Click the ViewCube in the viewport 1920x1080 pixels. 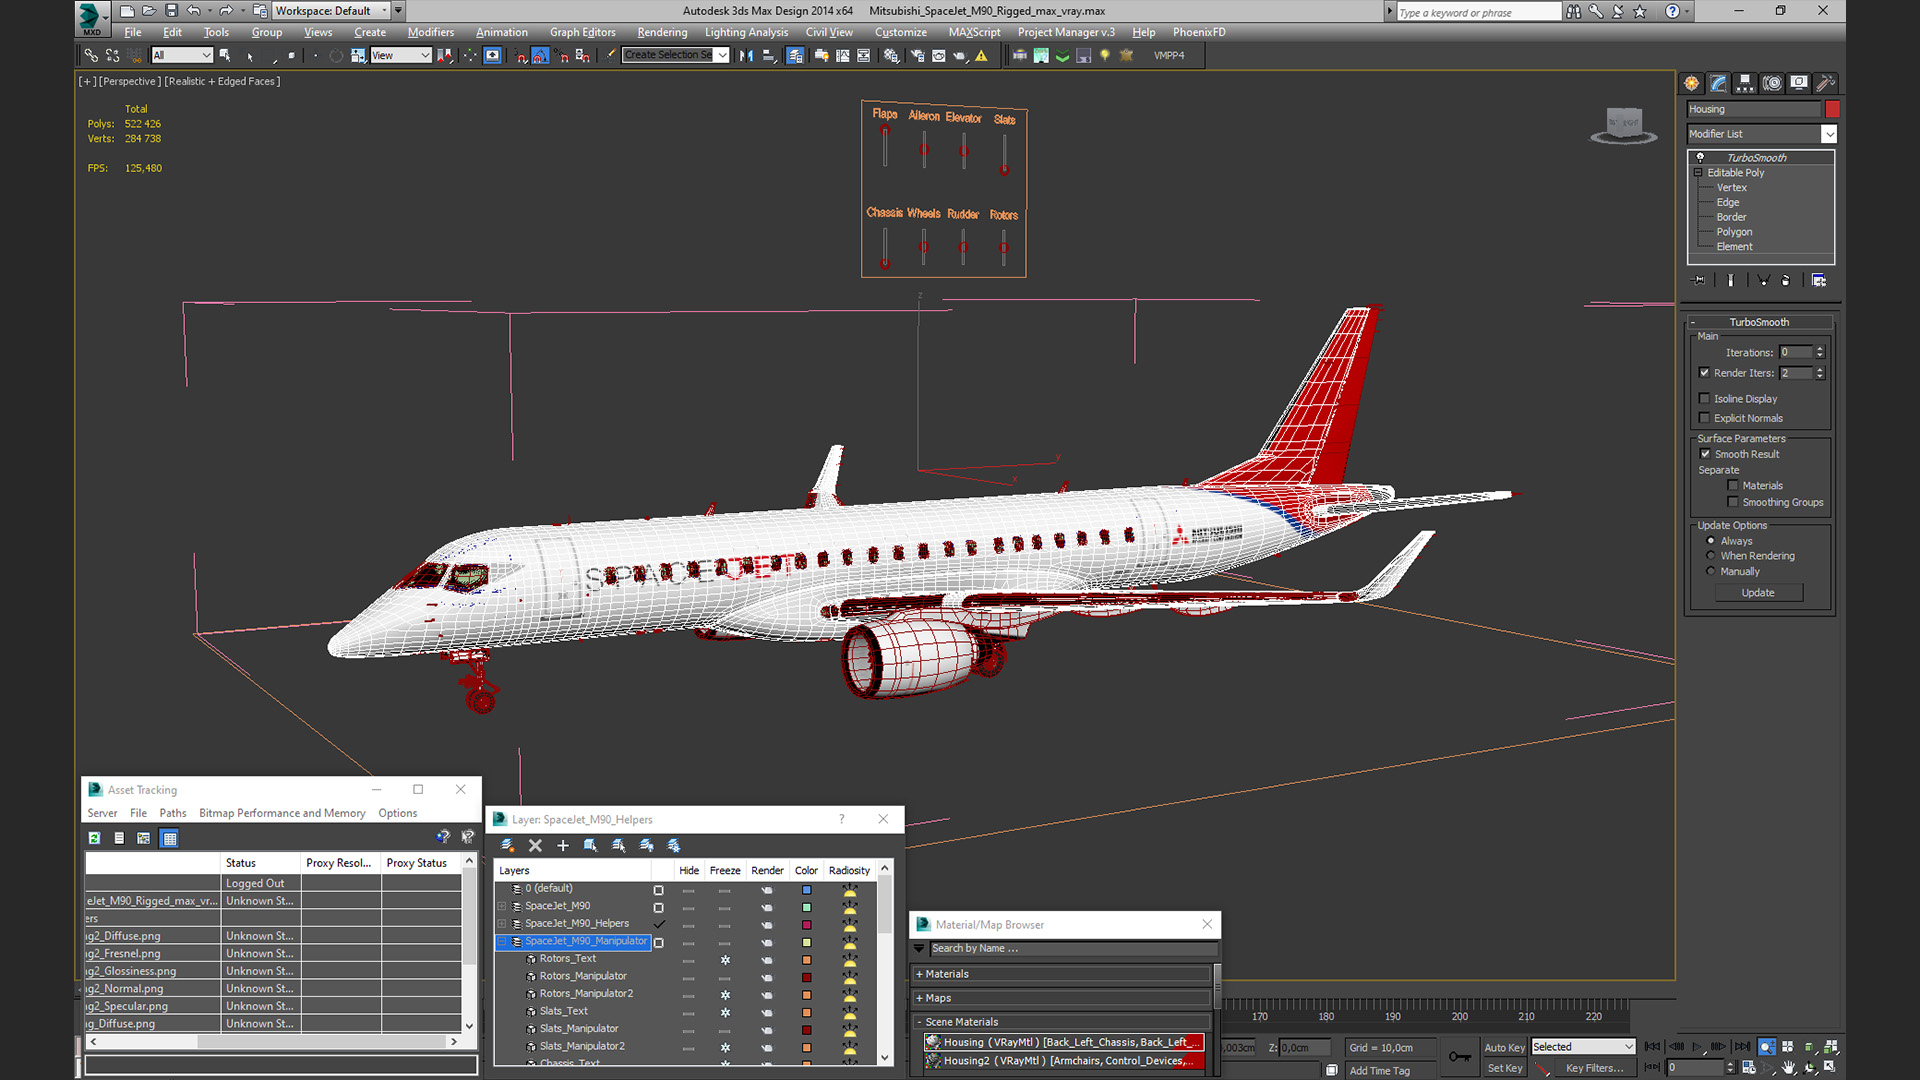(x=1624, y=124)
